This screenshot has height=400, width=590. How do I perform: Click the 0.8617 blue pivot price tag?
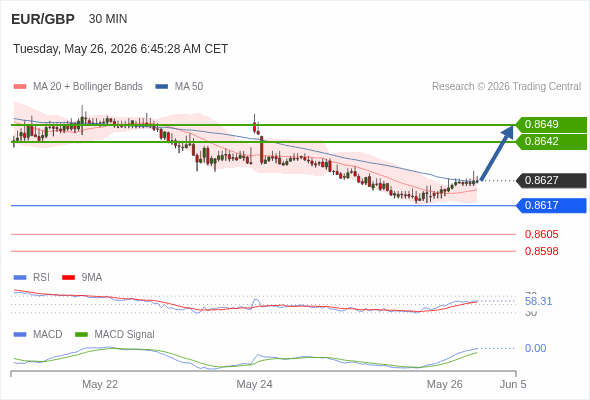pyautogui.click(x=551, y=205)
